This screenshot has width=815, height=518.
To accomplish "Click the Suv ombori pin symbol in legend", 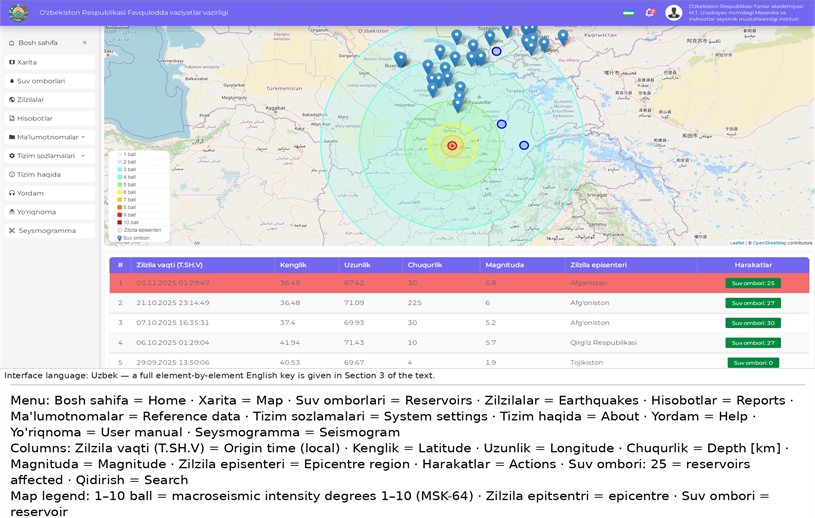I will coord(120,238).
